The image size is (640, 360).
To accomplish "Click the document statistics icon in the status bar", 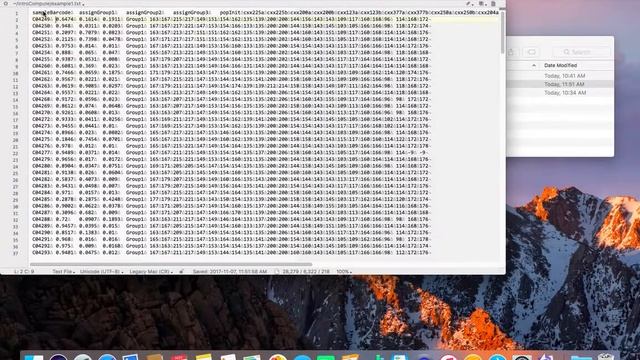I will 277,271.
